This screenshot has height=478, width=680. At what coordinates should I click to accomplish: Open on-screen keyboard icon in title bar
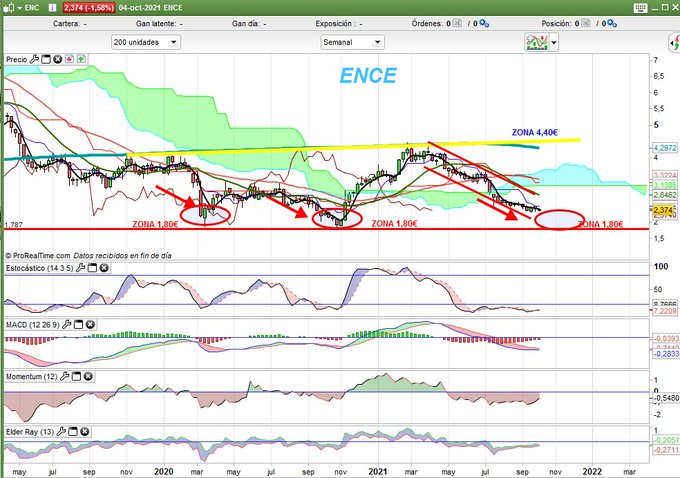(640, 8)
